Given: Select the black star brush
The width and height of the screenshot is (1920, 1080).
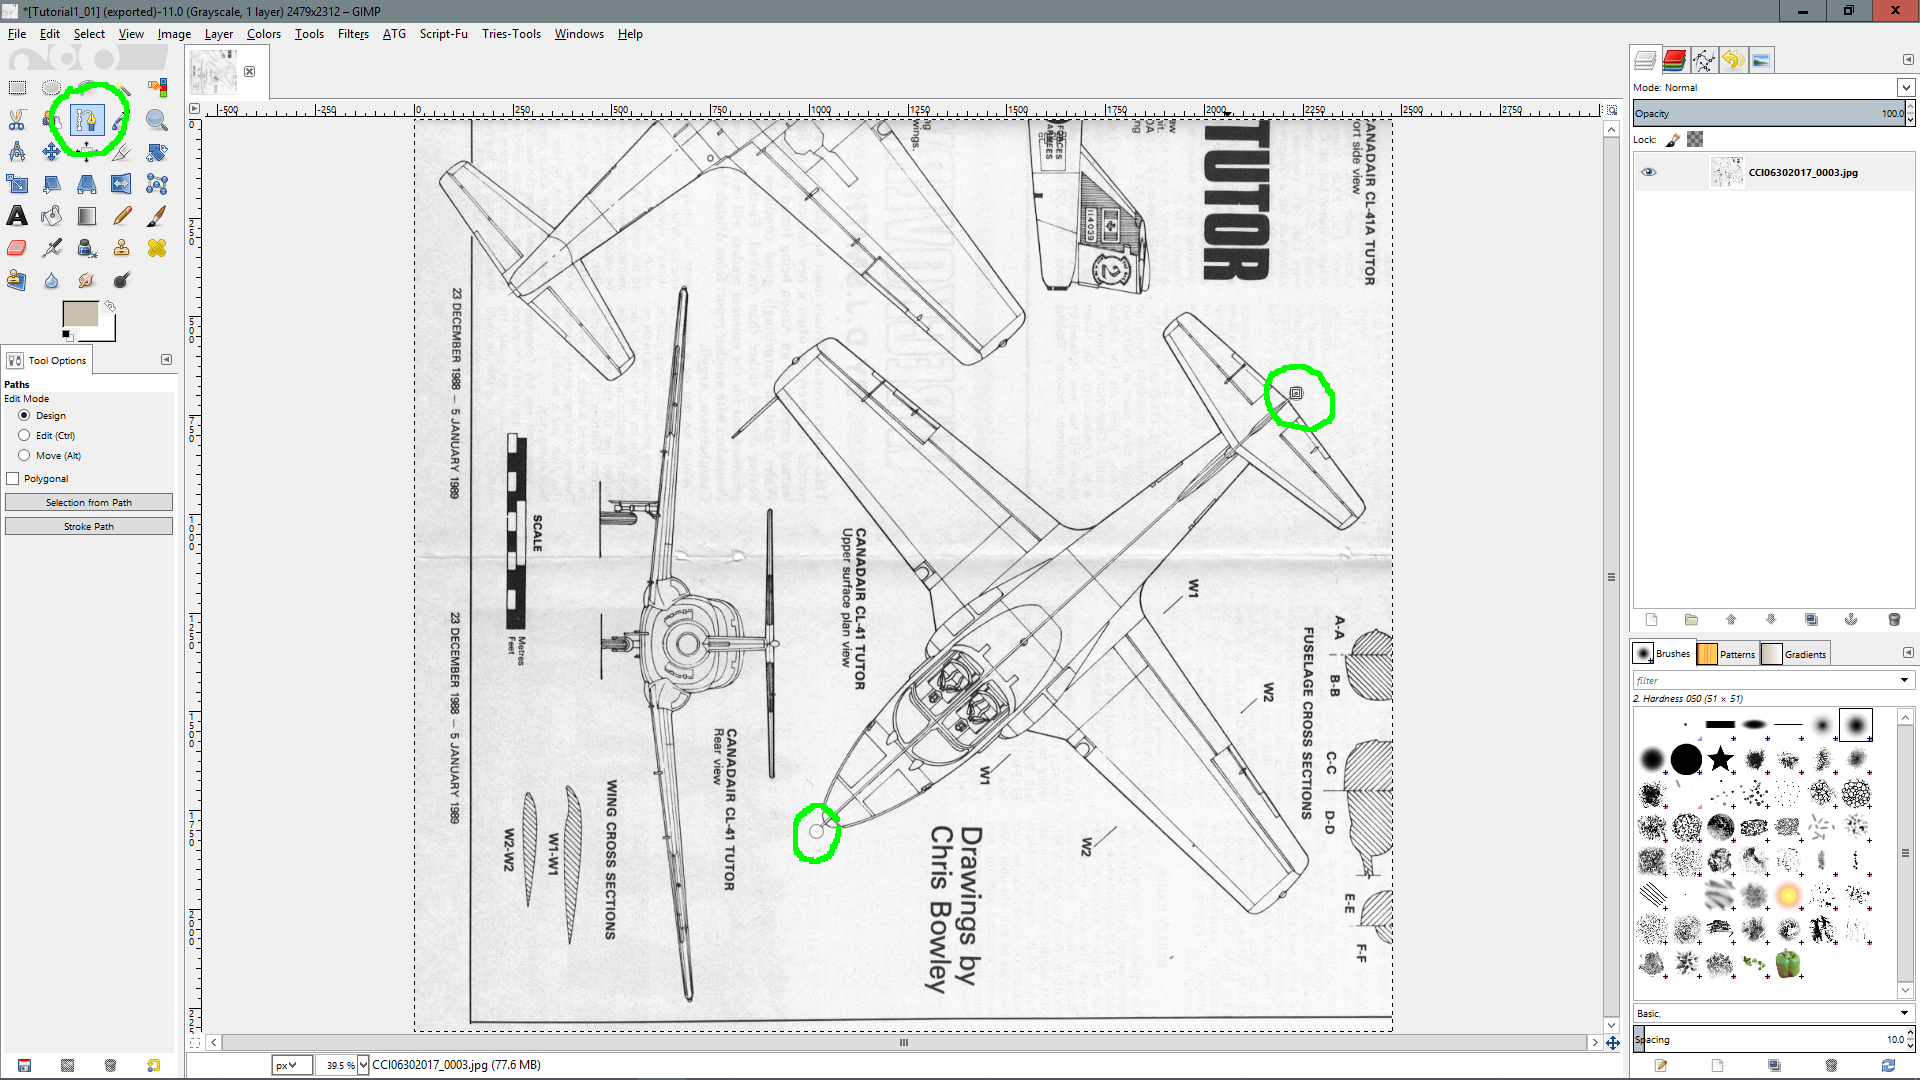Looking at the screenshot, I should click(x=1721, y=759).
